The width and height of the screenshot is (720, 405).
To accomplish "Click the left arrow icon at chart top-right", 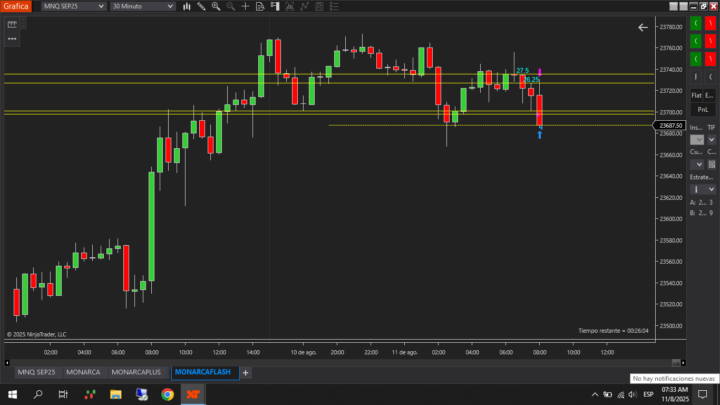I will (643, 28).
